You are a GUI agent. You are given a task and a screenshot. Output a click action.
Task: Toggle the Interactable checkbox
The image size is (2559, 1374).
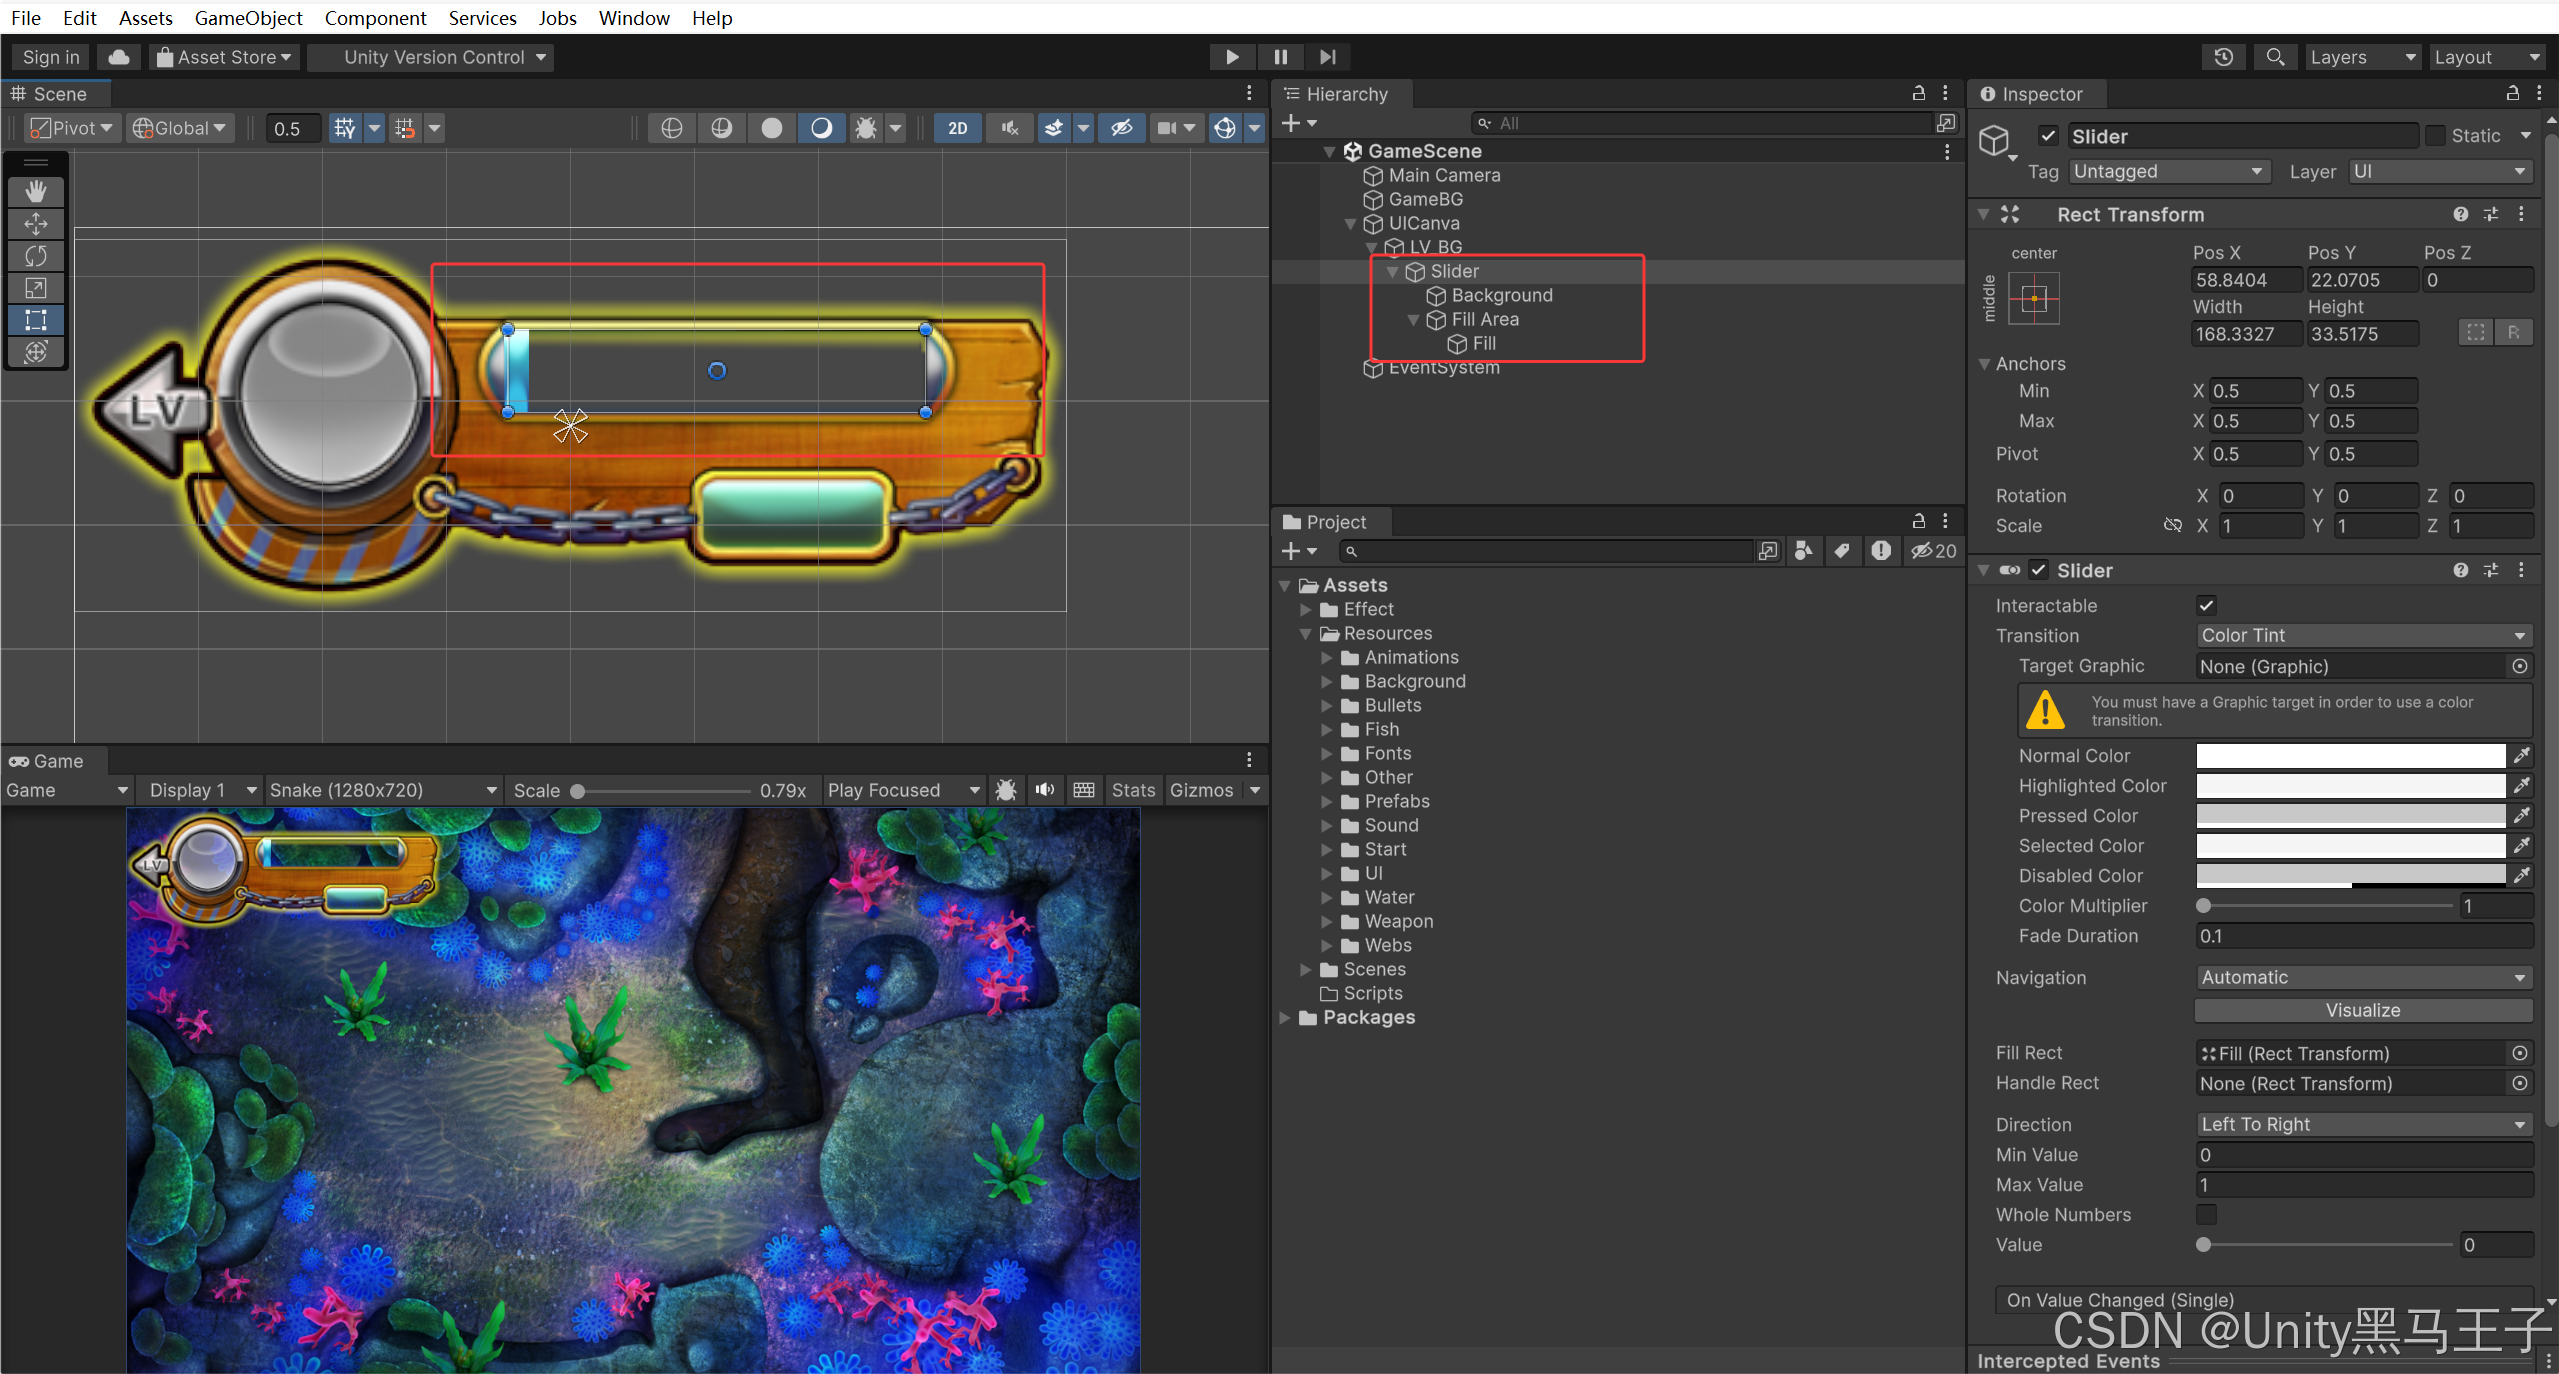coord(2206,605)
